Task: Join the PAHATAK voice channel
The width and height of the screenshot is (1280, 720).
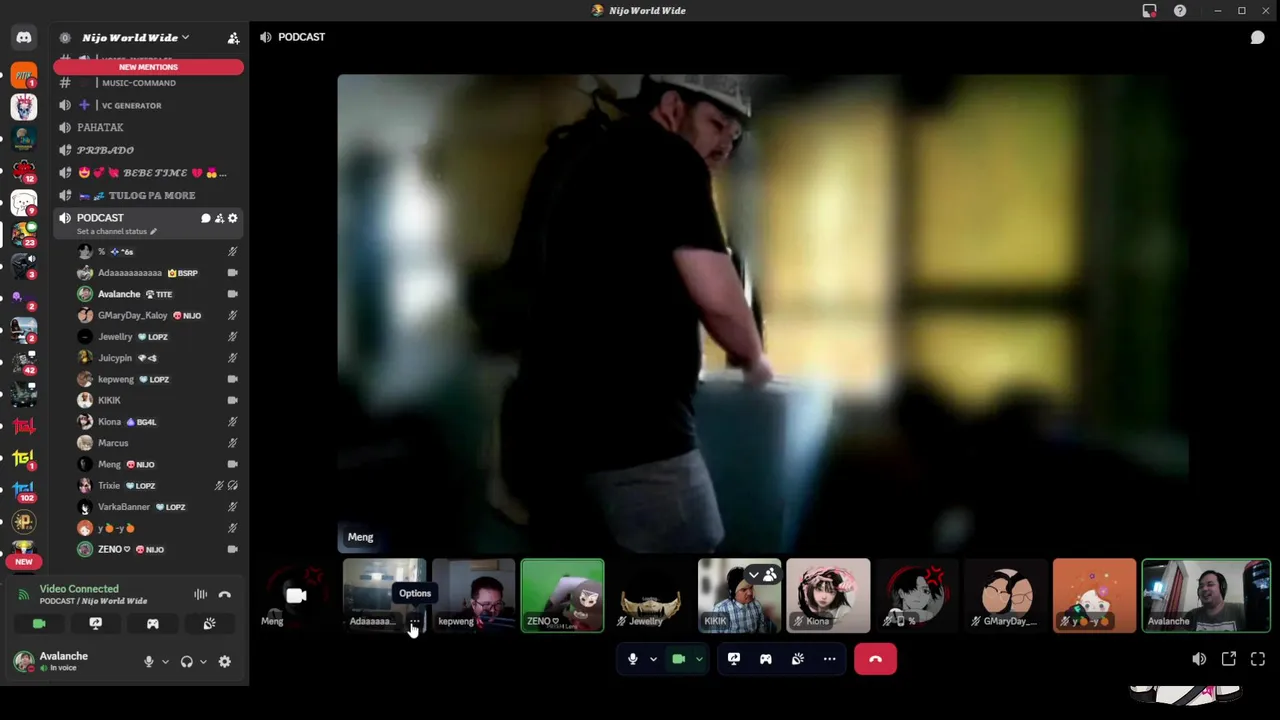Action: pyautogui.click(x=148, y=128)
